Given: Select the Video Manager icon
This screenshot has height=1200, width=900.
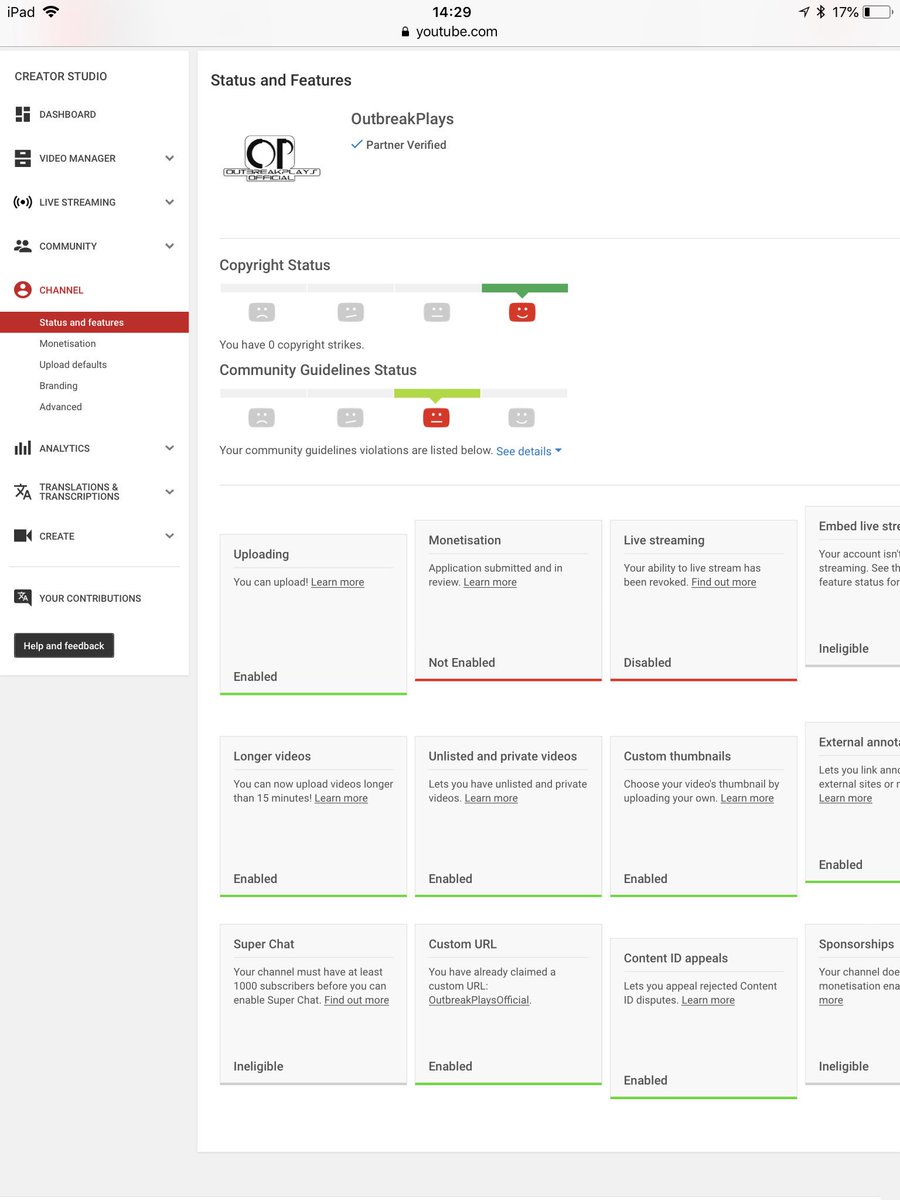Looking at the screenshot, I should click(x=22, y=158).
